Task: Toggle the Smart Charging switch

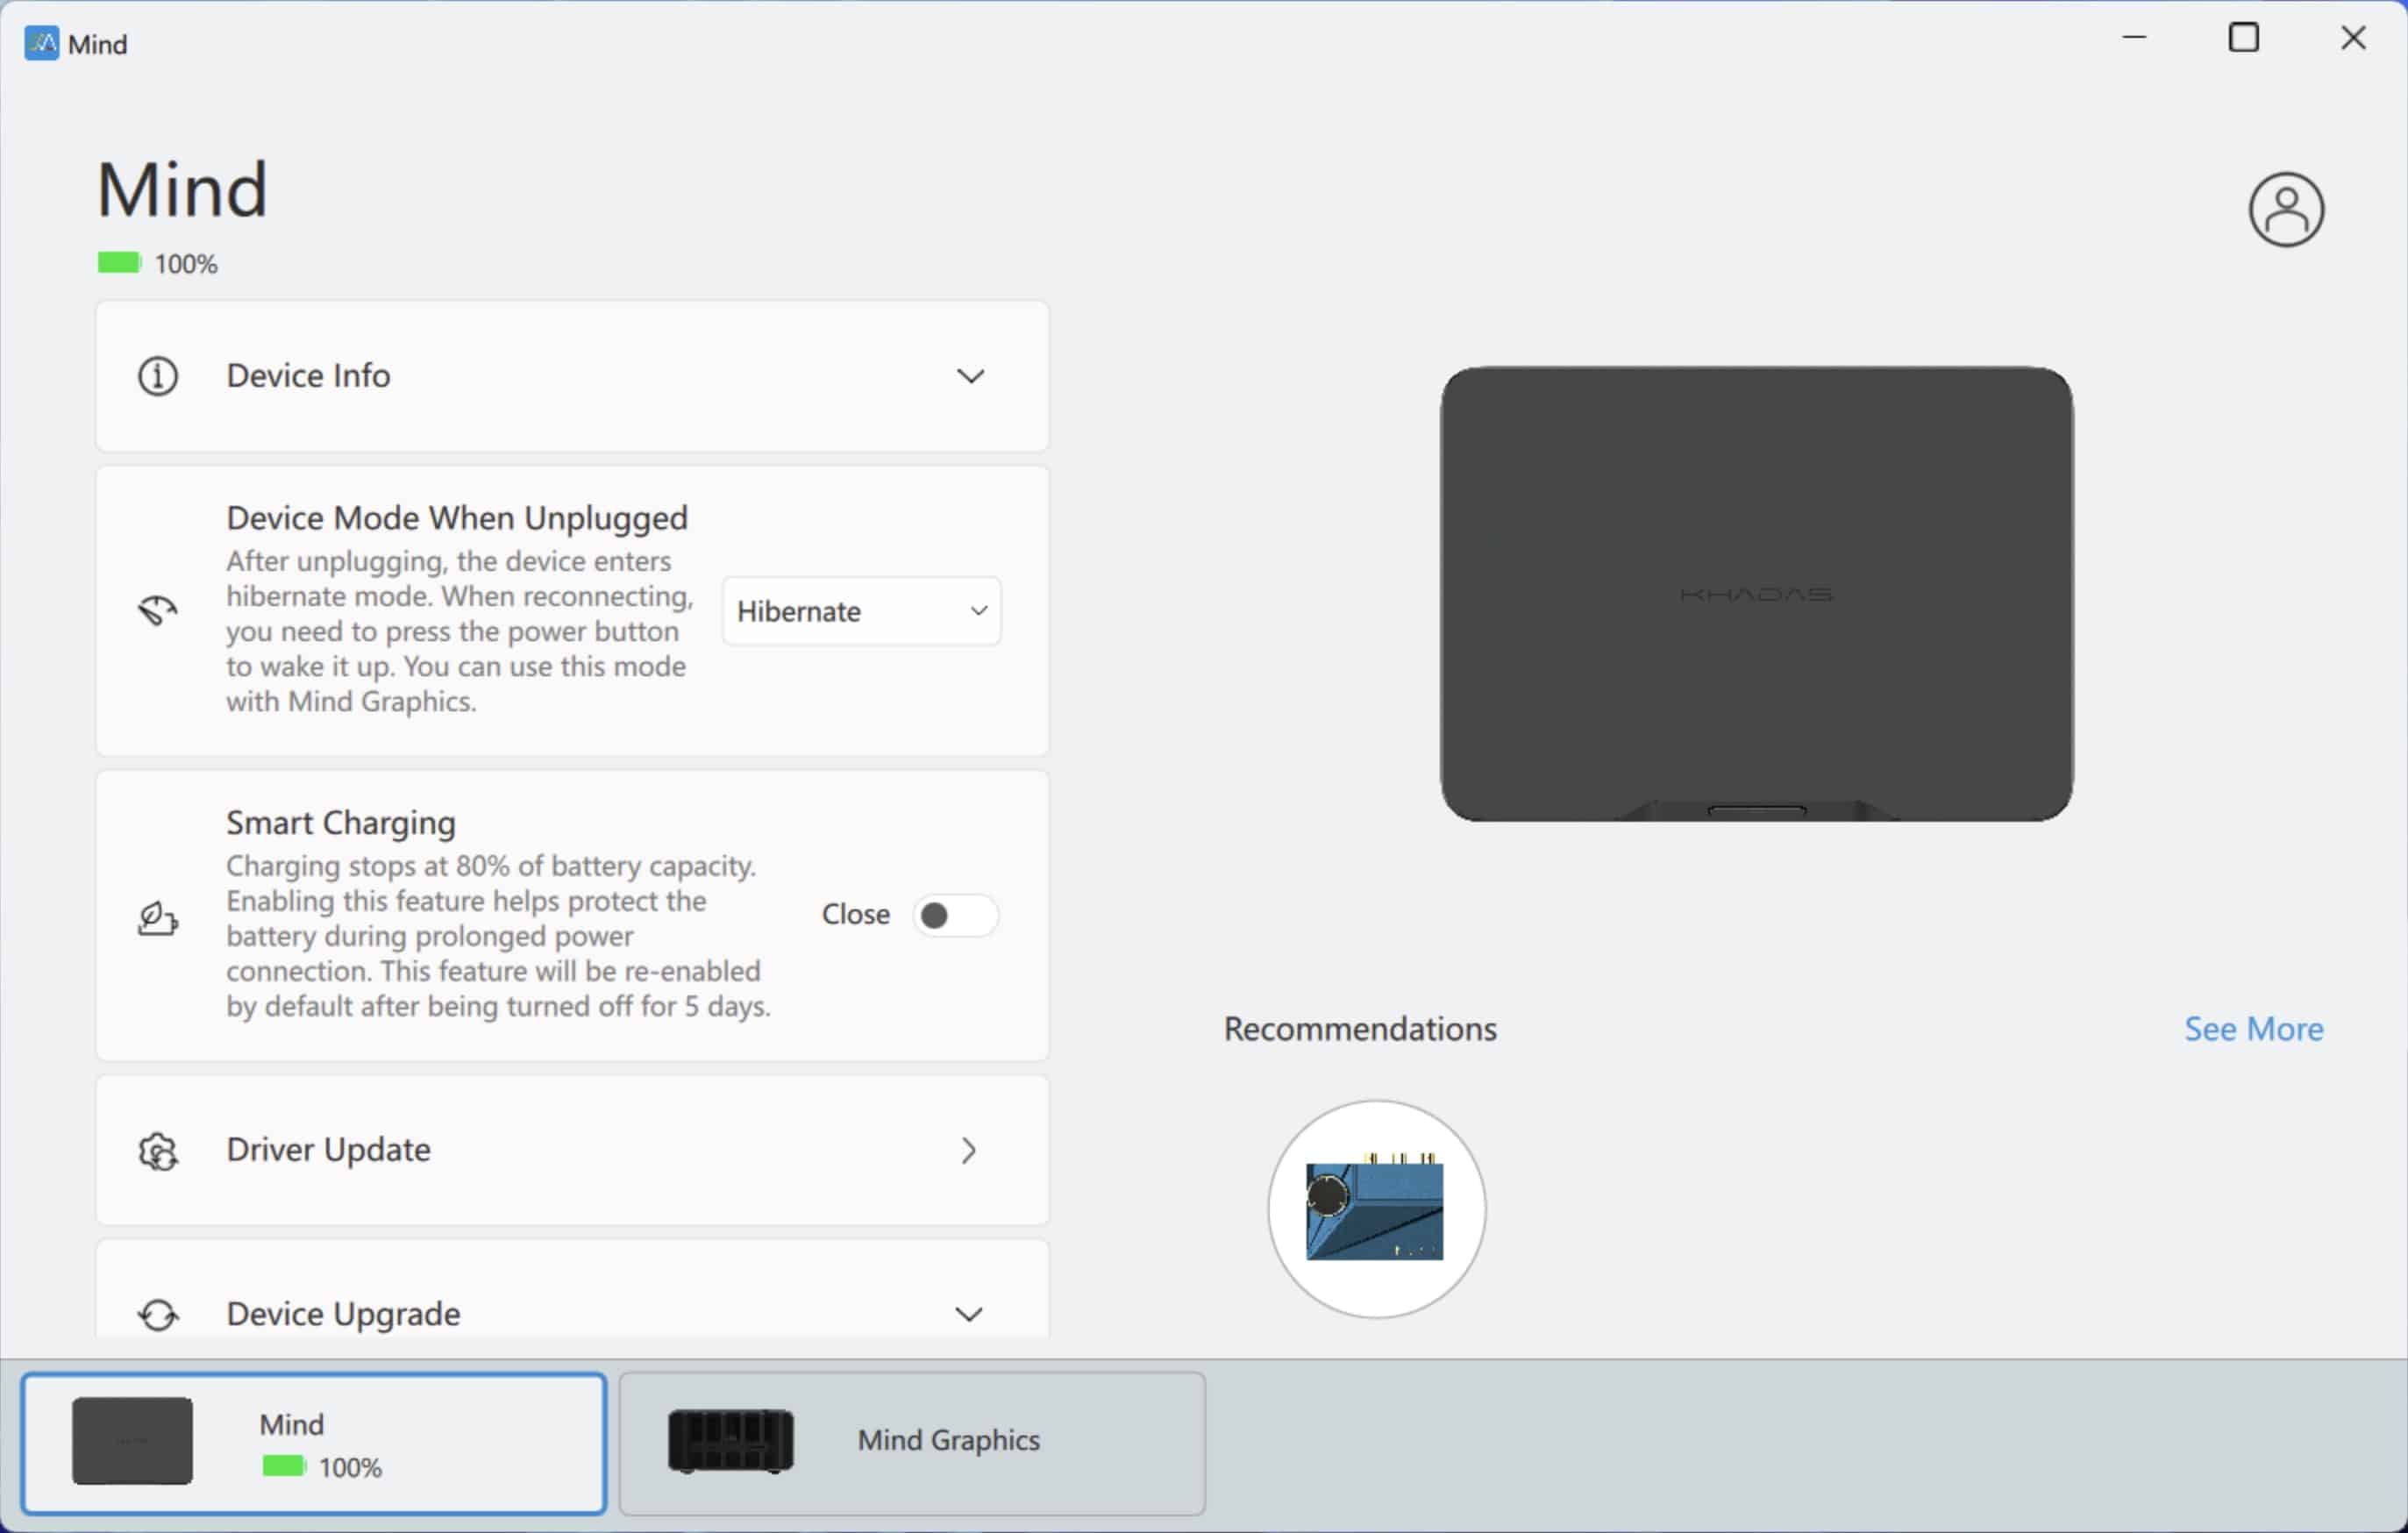Action: [x=955, y=915]
